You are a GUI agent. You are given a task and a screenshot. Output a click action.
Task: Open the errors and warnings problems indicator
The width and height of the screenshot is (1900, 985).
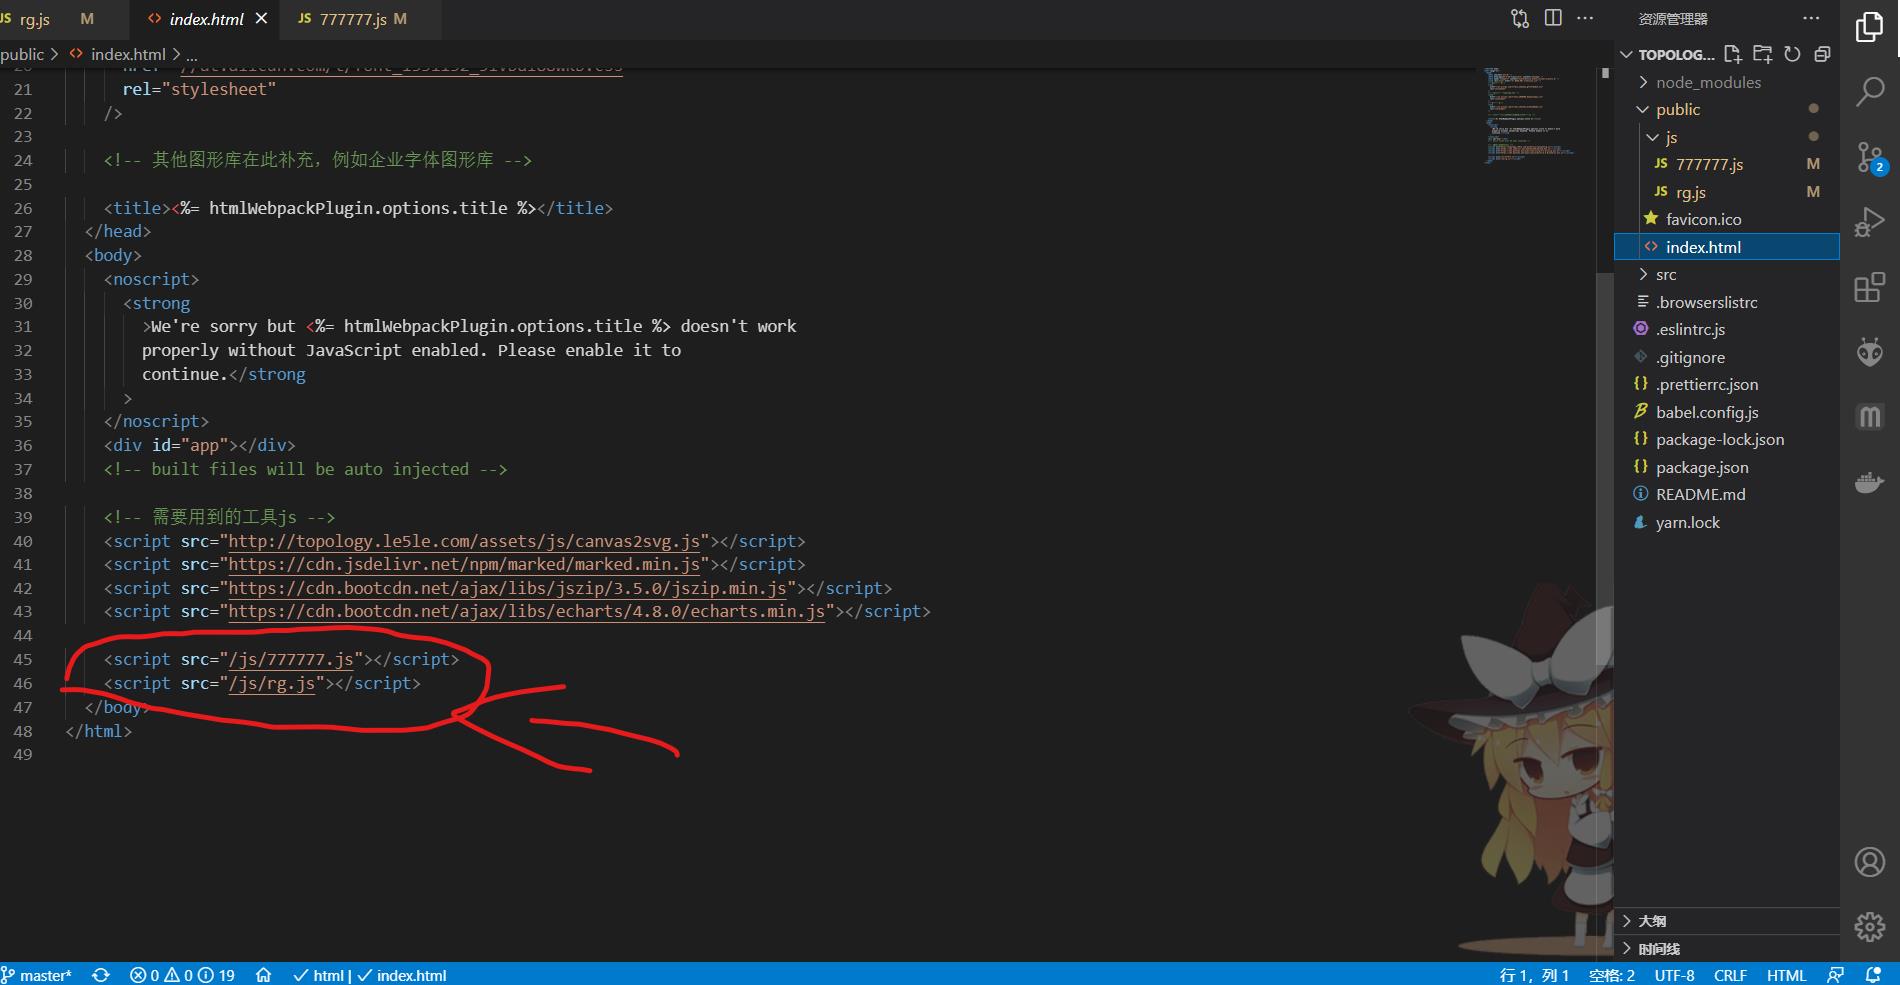coord(182,975)
